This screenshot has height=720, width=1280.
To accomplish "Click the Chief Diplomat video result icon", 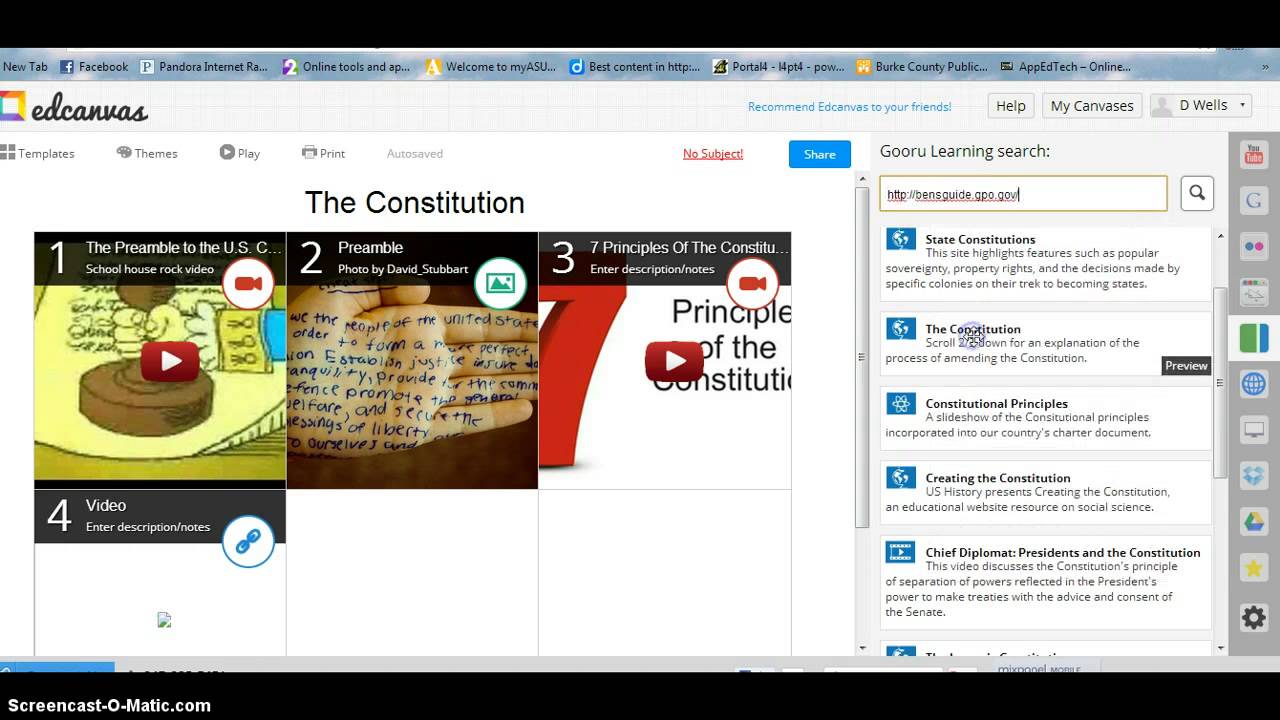I will click(x=901, y=552).
